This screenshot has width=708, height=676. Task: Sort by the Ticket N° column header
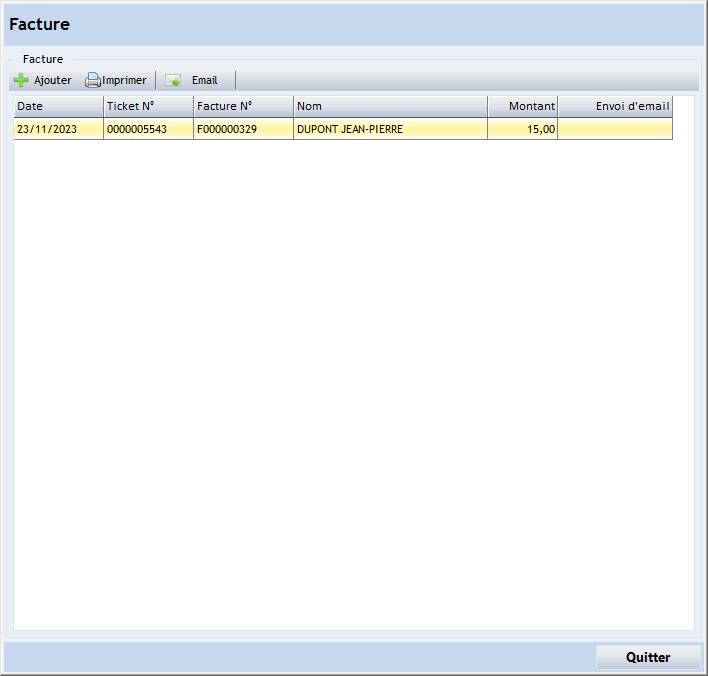(x=148, y=106)
